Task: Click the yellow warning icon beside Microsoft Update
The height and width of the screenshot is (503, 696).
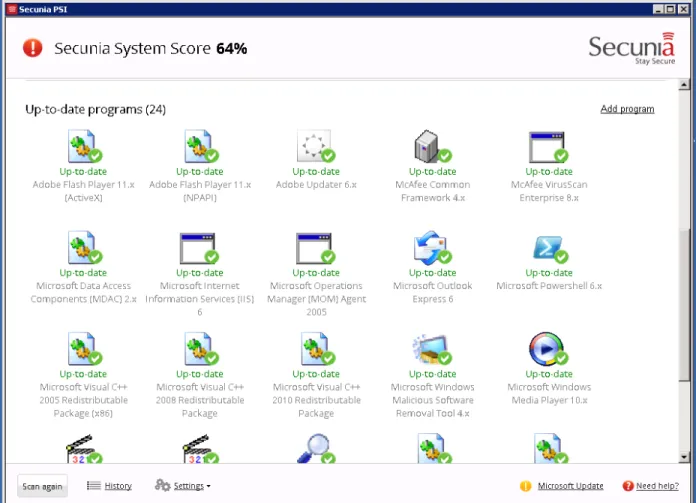Action: (x=526, y=486)
